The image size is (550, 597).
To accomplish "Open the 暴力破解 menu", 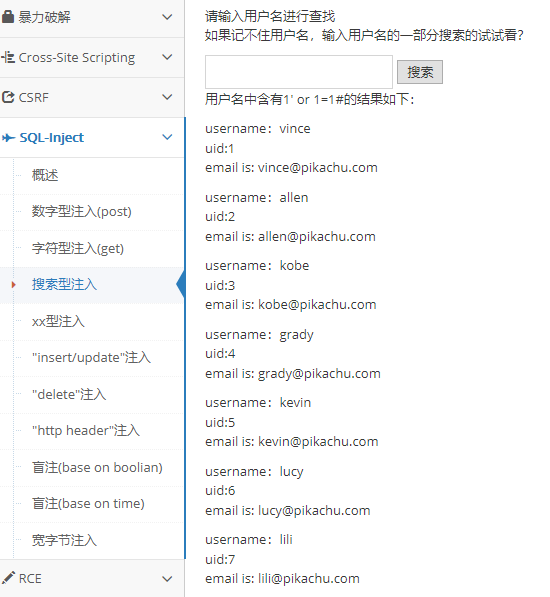I will (x=92, y=17).
